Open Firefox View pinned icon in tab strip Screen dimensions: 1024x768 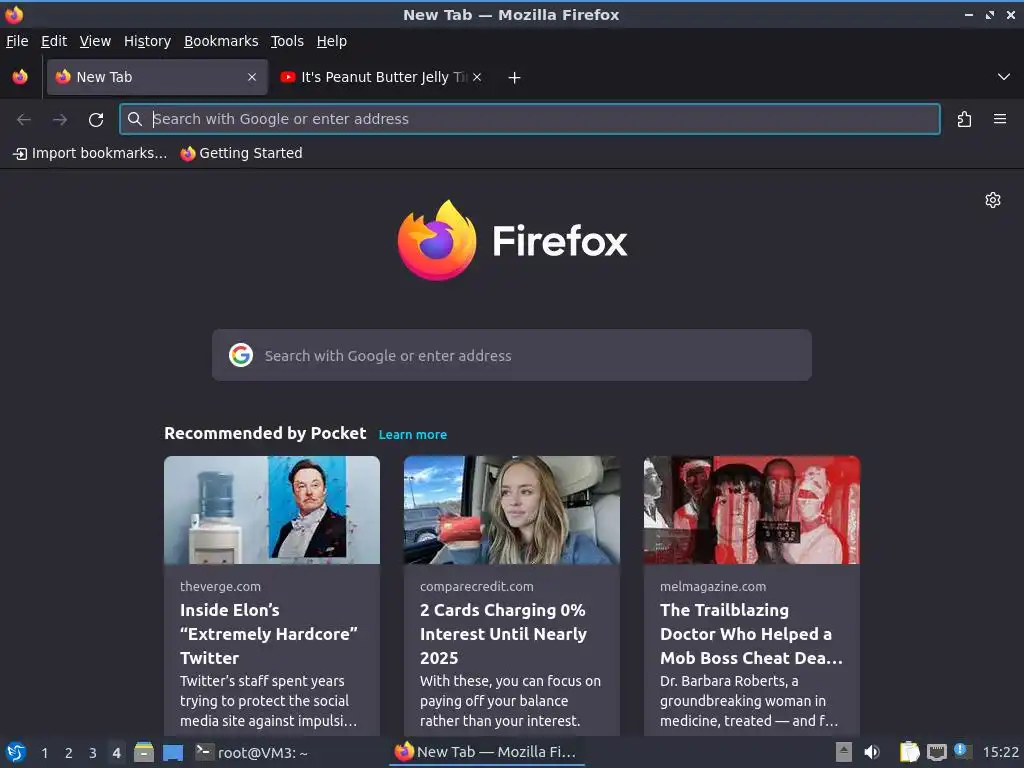20,77
